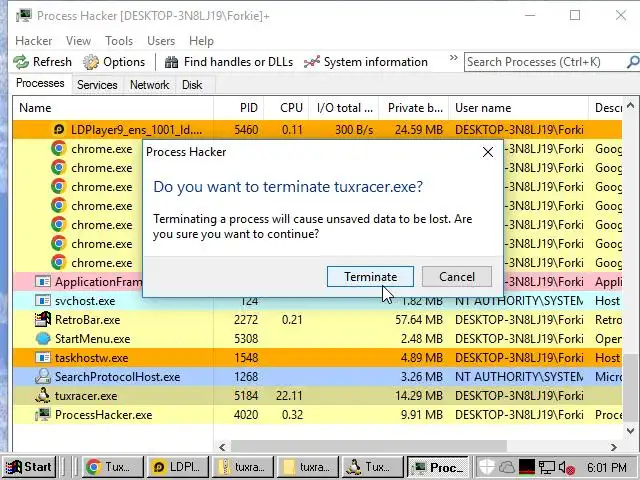The image size is (640, 480).
Task: Open the View menu
Action: click(x=78, y=41)
